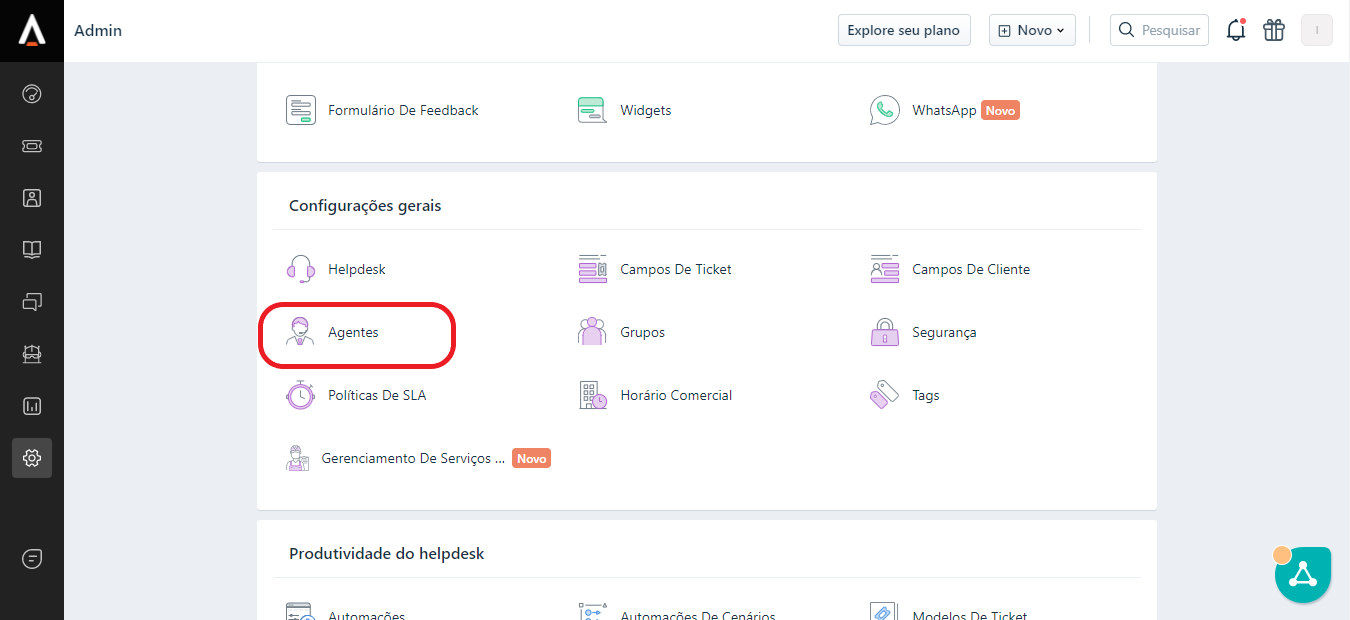Open the gift box icon
Screen dimensions: 1350x620
pyautogui.click(x=1273, y=30)
